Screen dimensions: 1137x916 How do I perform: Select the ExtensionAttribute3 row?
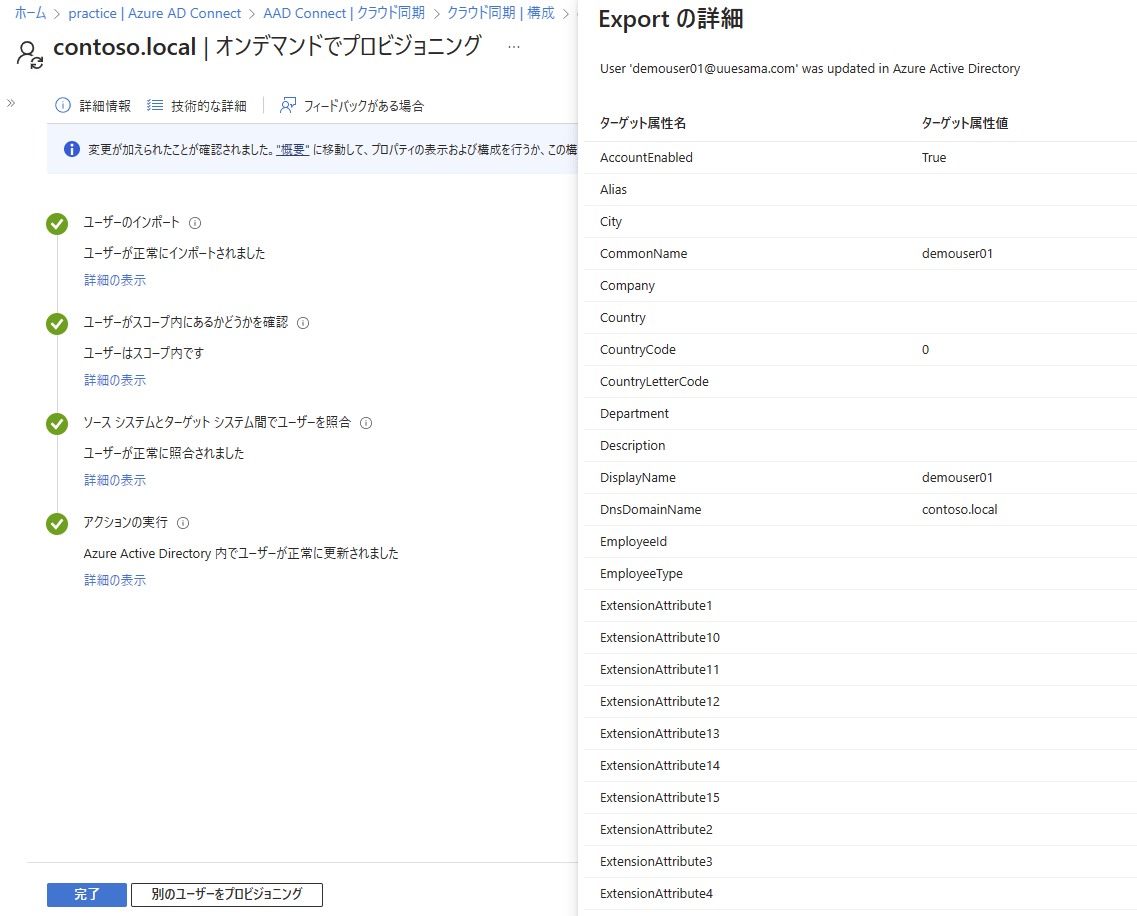pos(860,861)
